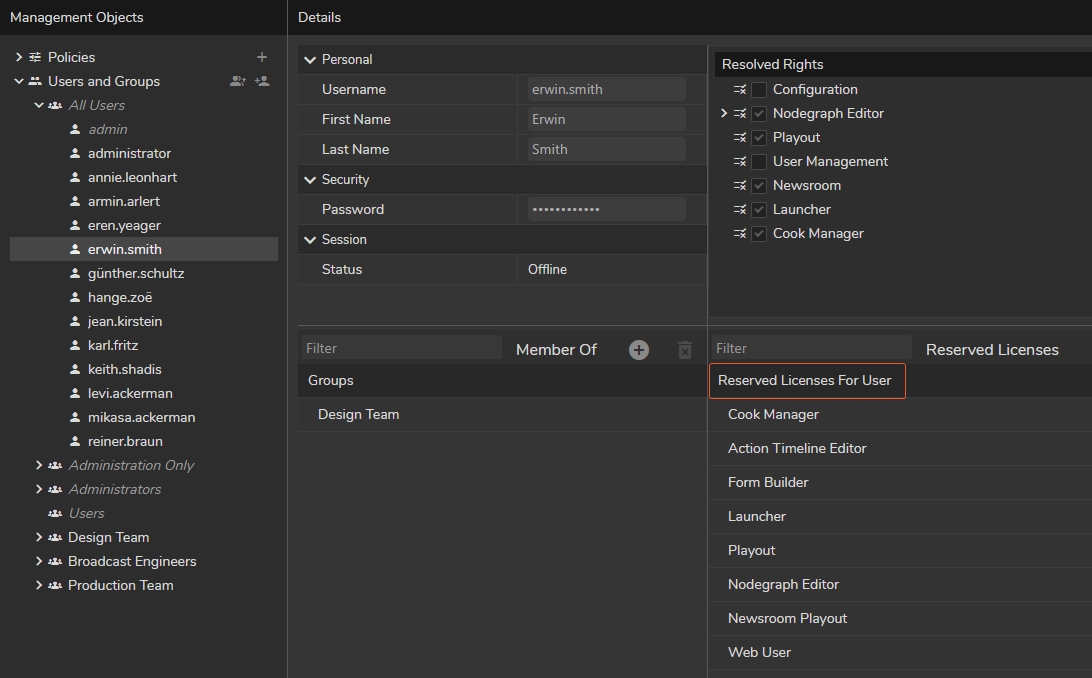Click the First Name input field
The image size is (1092, 678).
(606, 119)
